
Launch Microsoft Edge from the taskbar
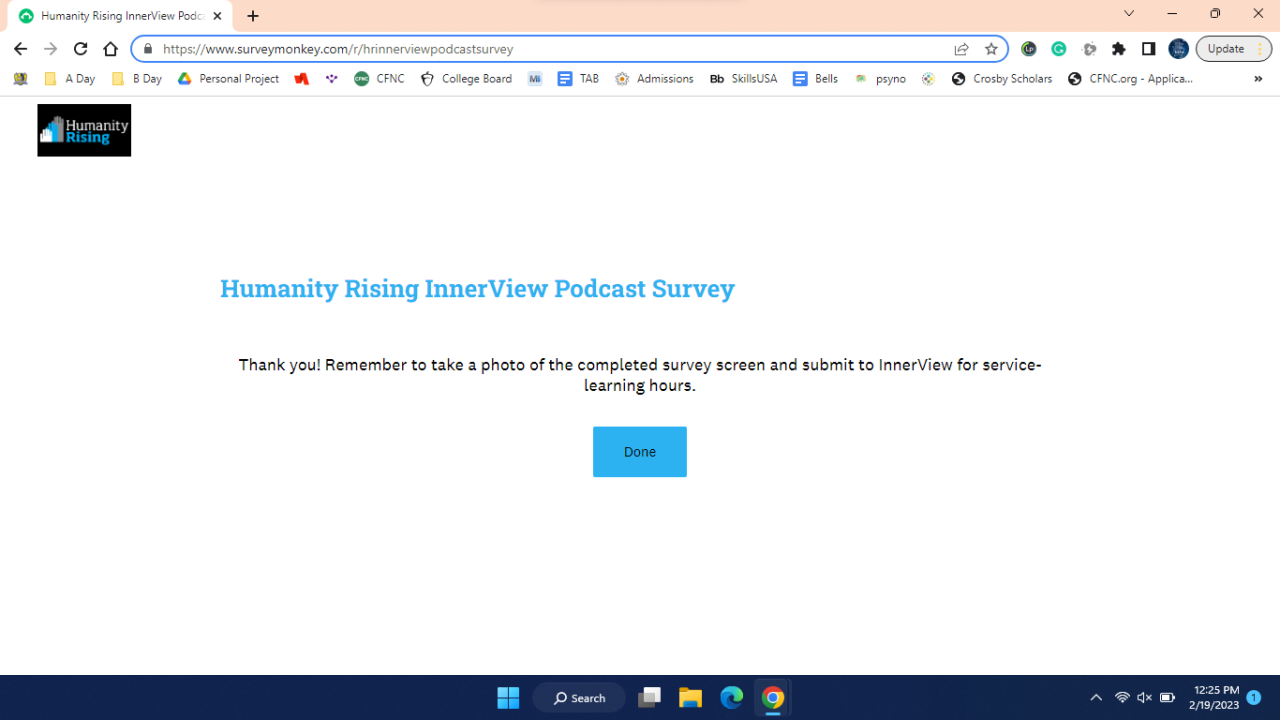(732, 697)
